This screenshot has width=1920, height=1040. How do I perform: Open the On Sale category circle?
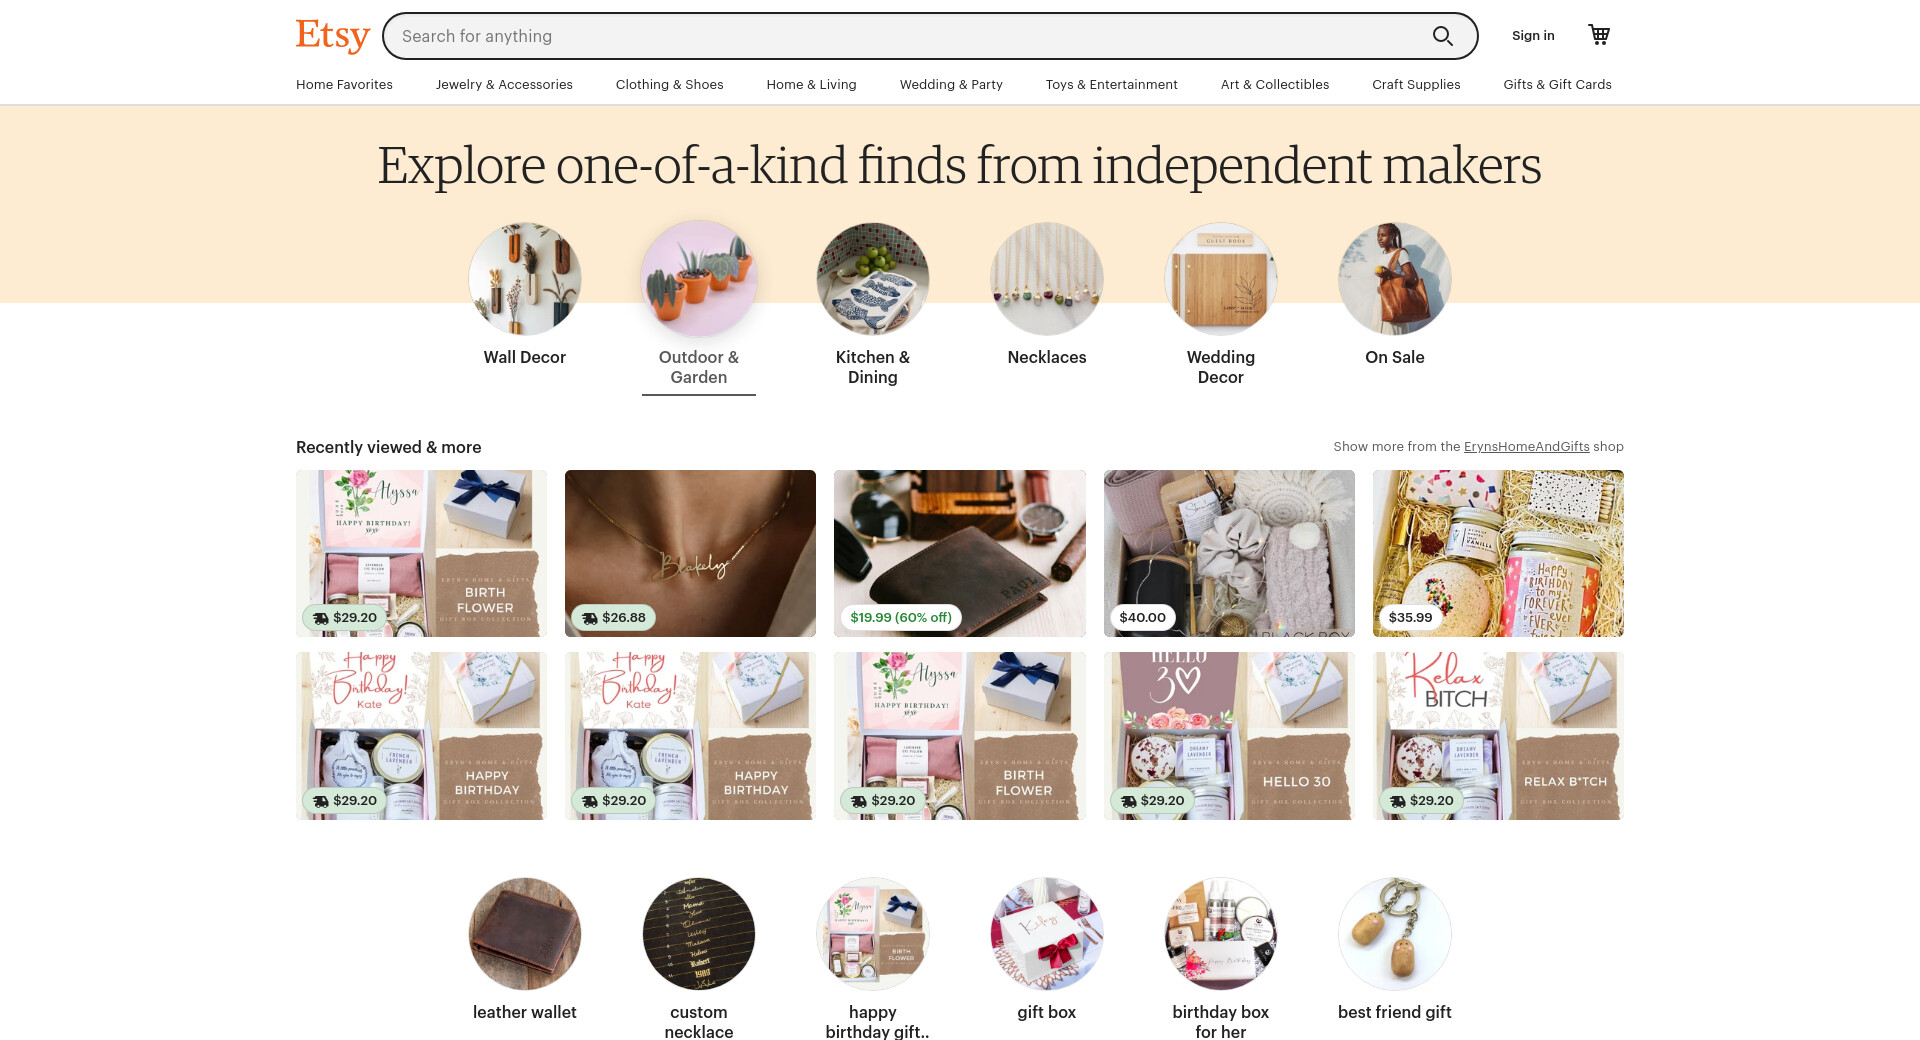[x=1395, y=279]
